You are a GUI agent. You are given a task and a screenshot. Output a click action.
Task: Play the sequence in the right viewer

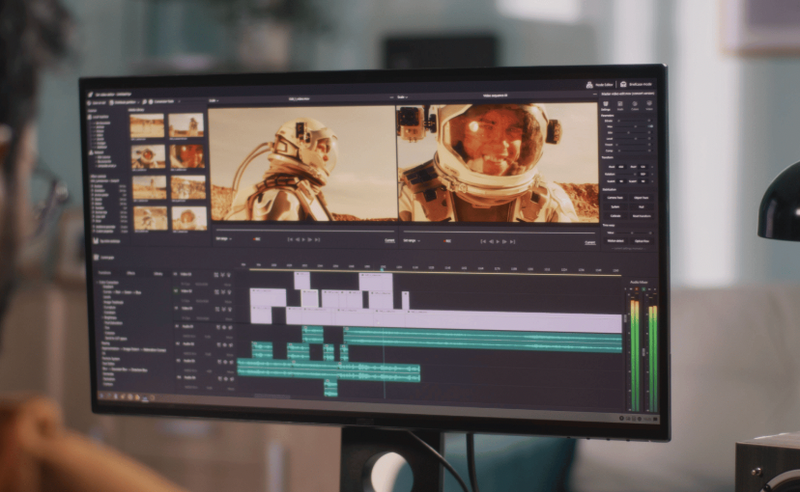pyautogui.click(x=497, y=241)
